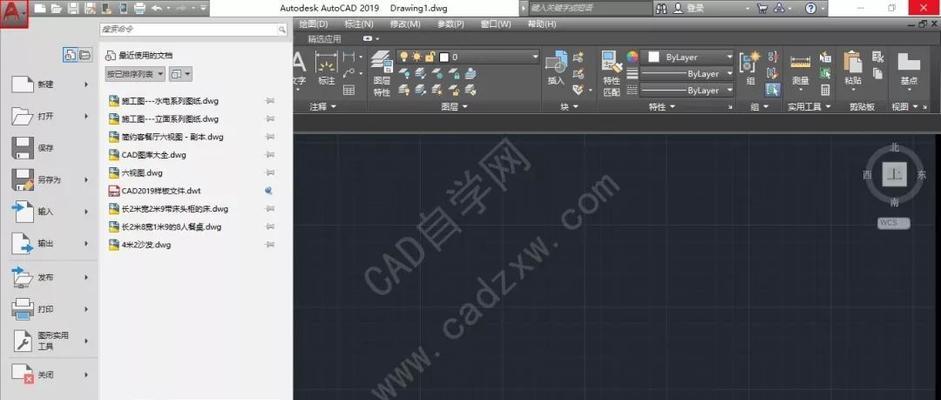The image size is (941, 400).
Task: Choose 打印 (Print) in application menu
Action: pyautogui.click(x=50, y=309)
